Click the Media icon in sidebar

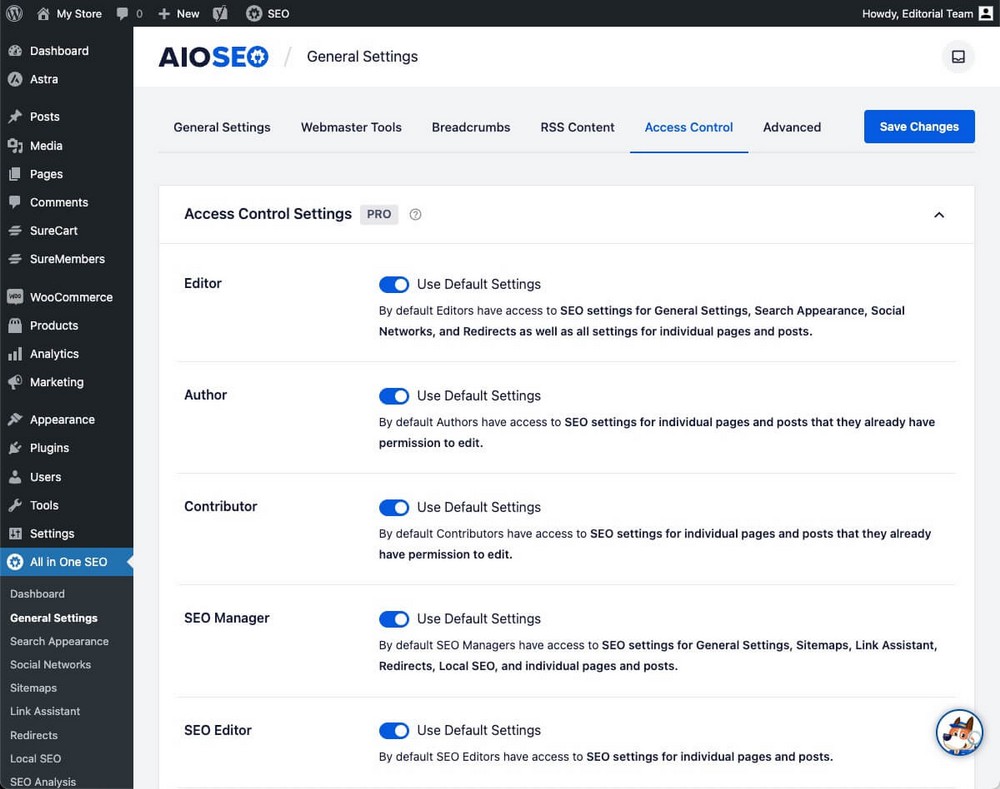tap(15, 145)
